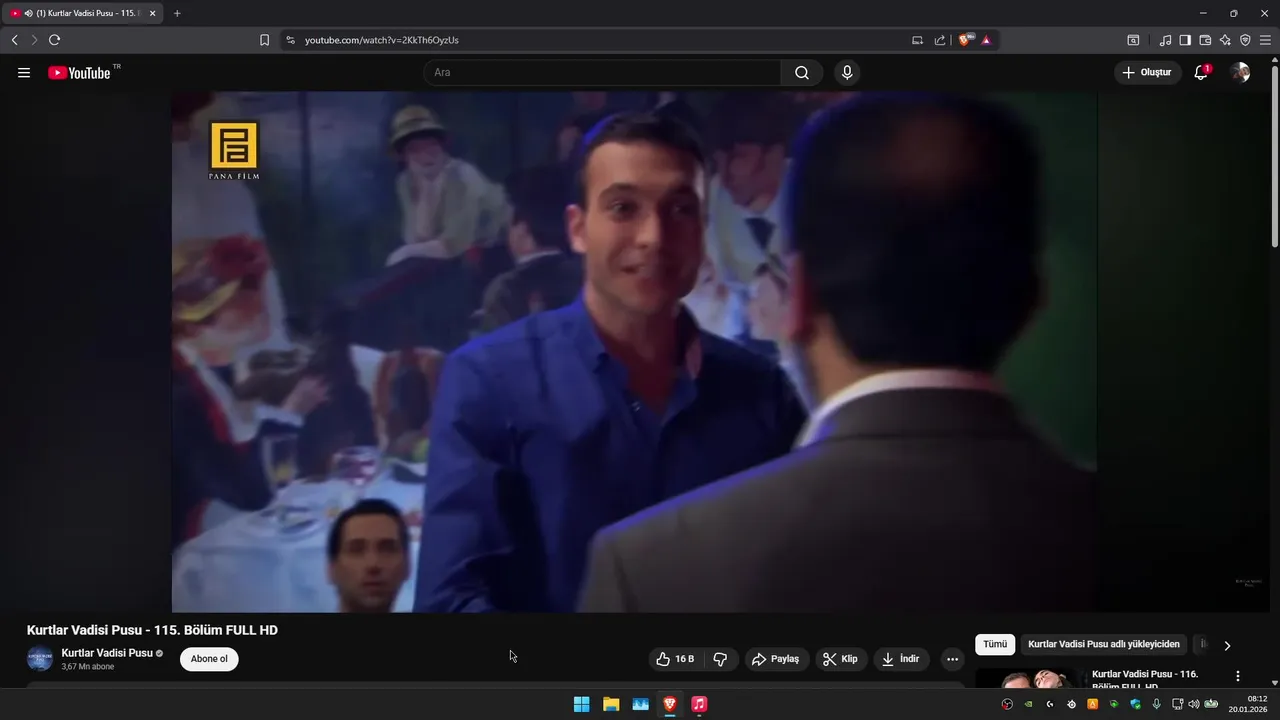
Task: Select the Tümü filter chip
Action: click(995, 645)
